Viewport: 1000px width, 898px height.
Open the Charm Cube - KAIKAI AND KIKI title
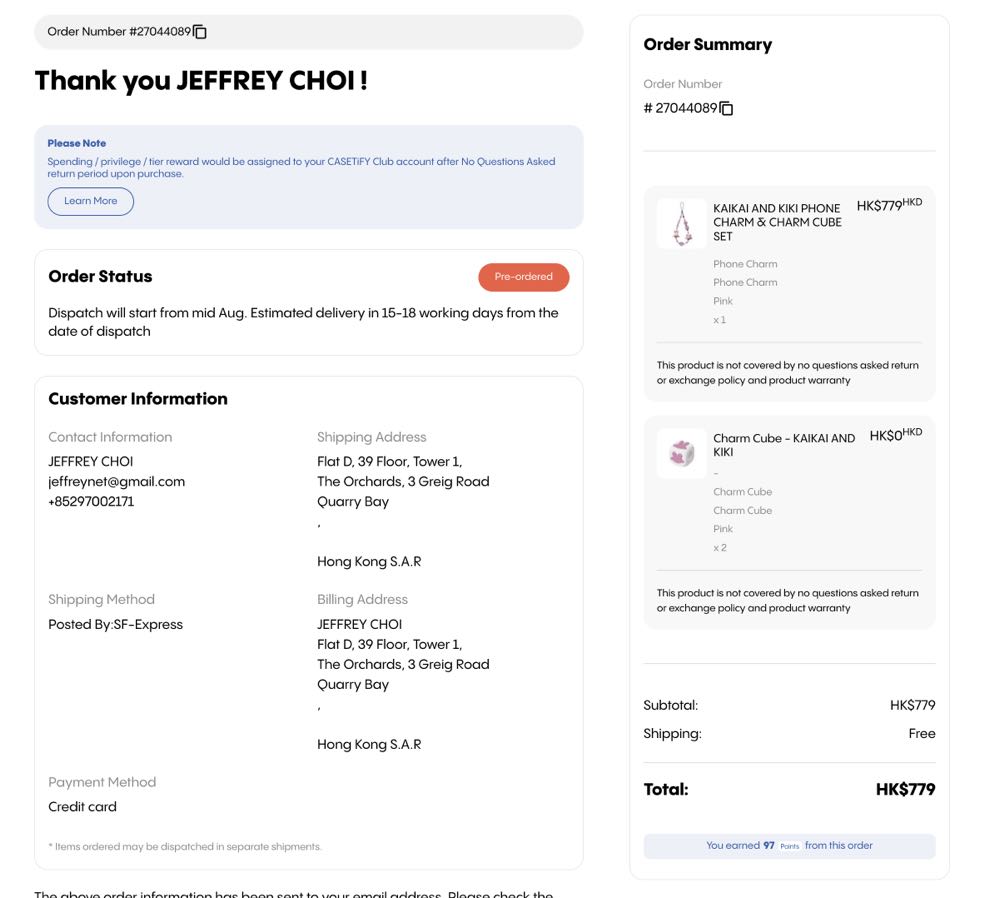tap(783, 445)
